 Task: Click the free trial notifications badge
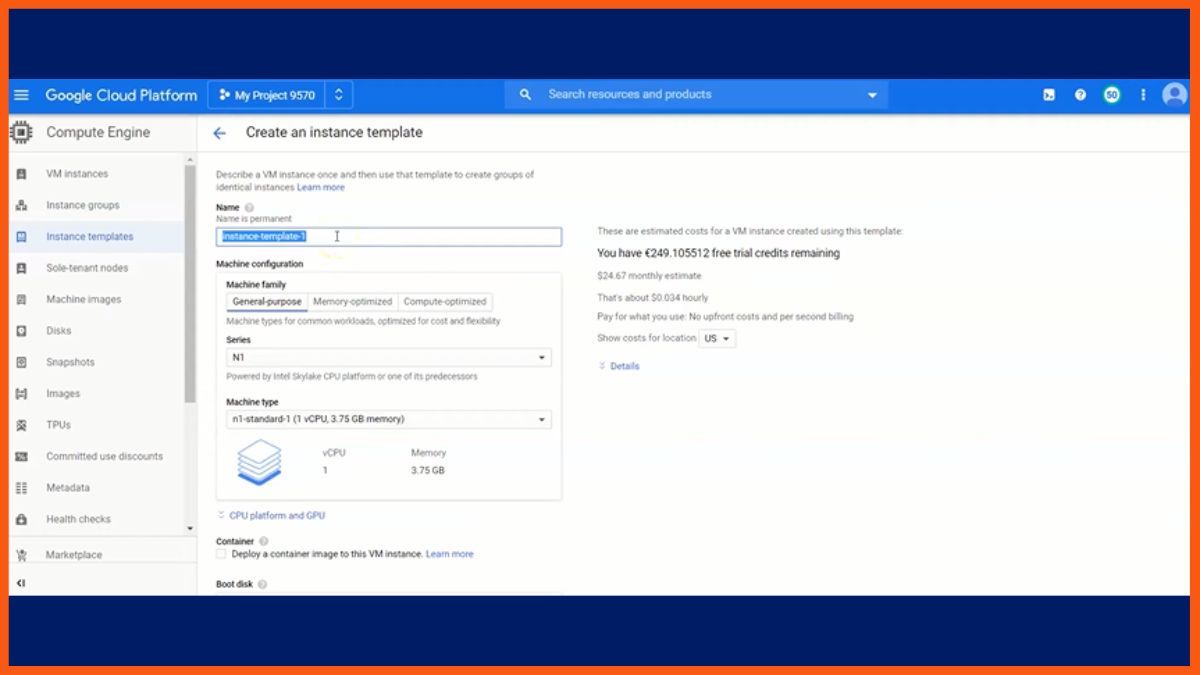pos(1111,95)
